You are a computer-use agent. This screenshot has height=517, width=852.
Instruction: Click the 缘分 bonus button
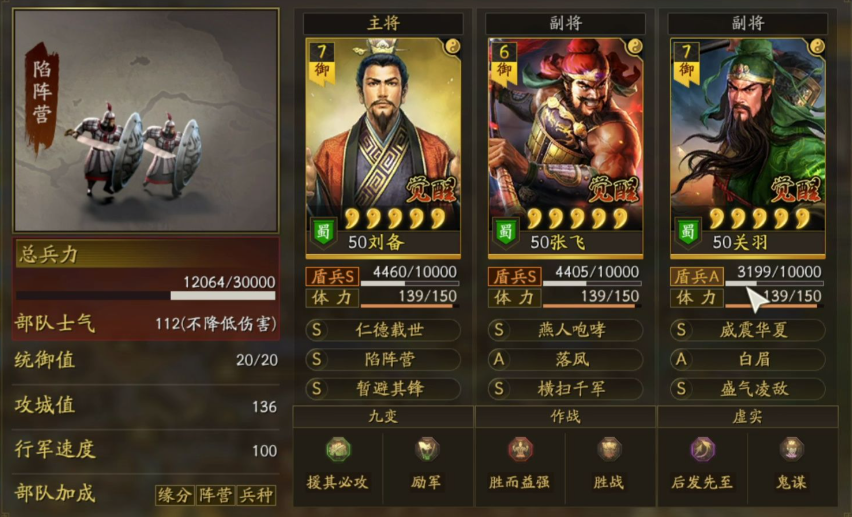click(174, 495)
